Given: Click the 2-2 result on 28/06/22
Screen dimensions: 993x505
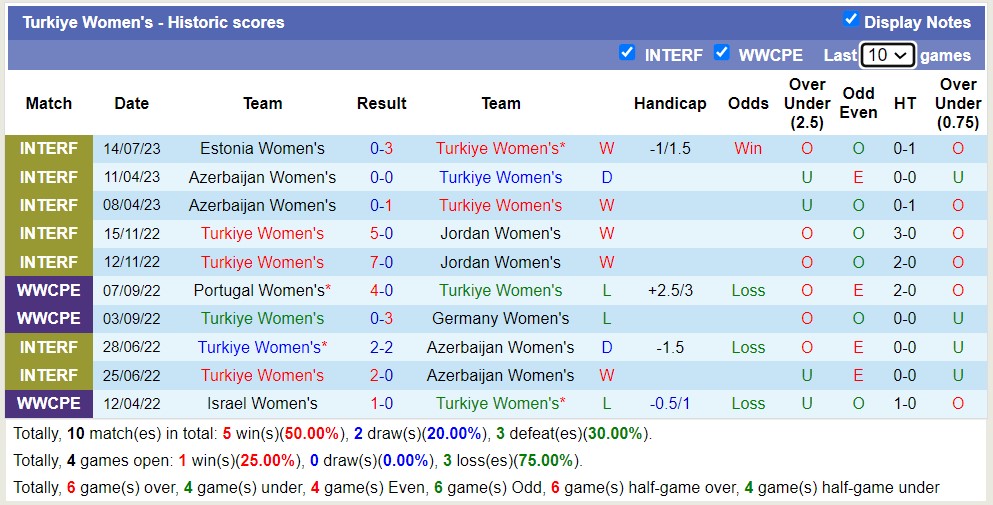Looking at the screenshot, I should pyautogui.click(x=381, y=347).
